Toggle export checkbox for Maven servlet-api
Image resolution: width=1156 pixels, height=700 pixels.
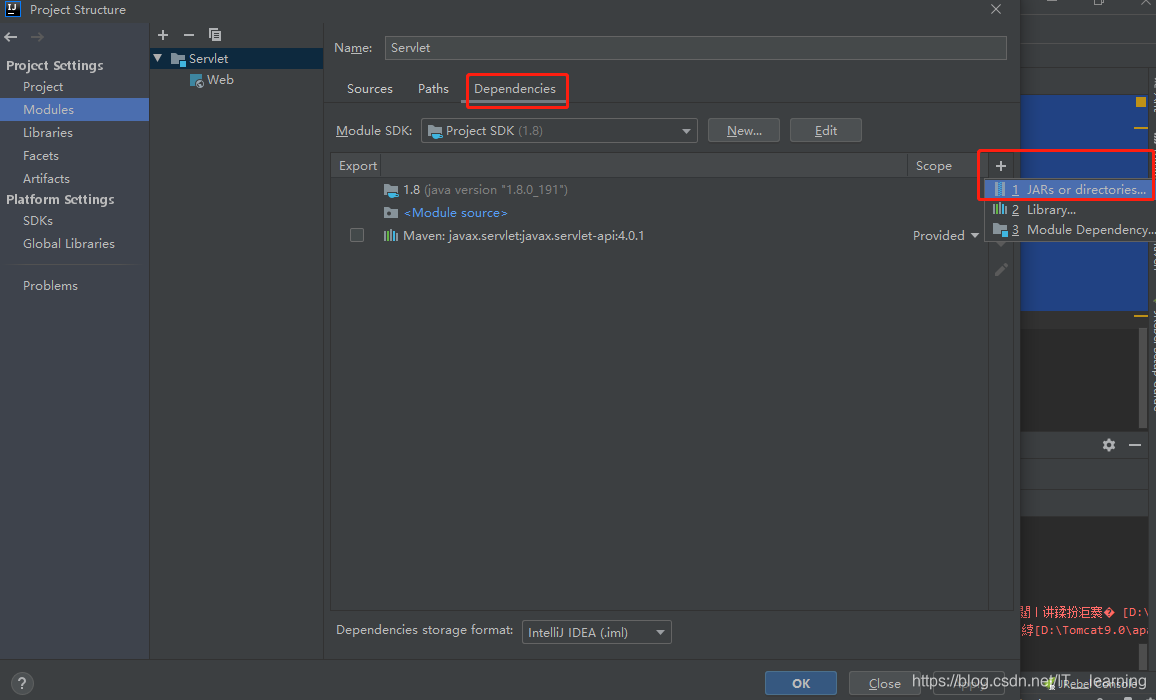point(357,235)
